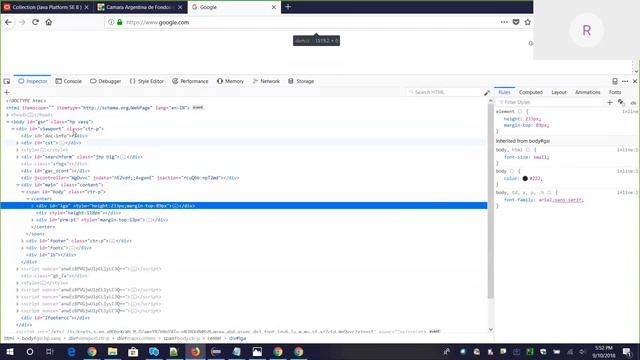Switch to Firefox on the taskbar
The height and width of the screenshot is (360, 640).
196,351
